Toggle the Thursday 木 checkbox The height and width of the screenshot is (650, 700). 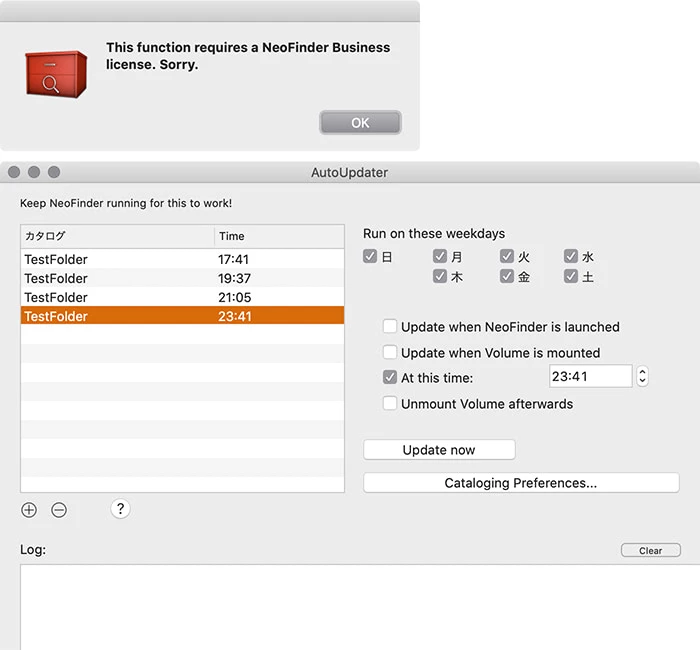click(440, 276)
